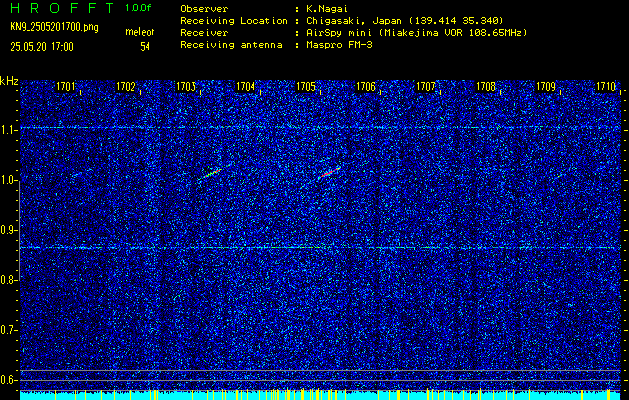This screenshot has height=400, width=629.
Task: Click the 1702 time marker
Action: point(126,86)
